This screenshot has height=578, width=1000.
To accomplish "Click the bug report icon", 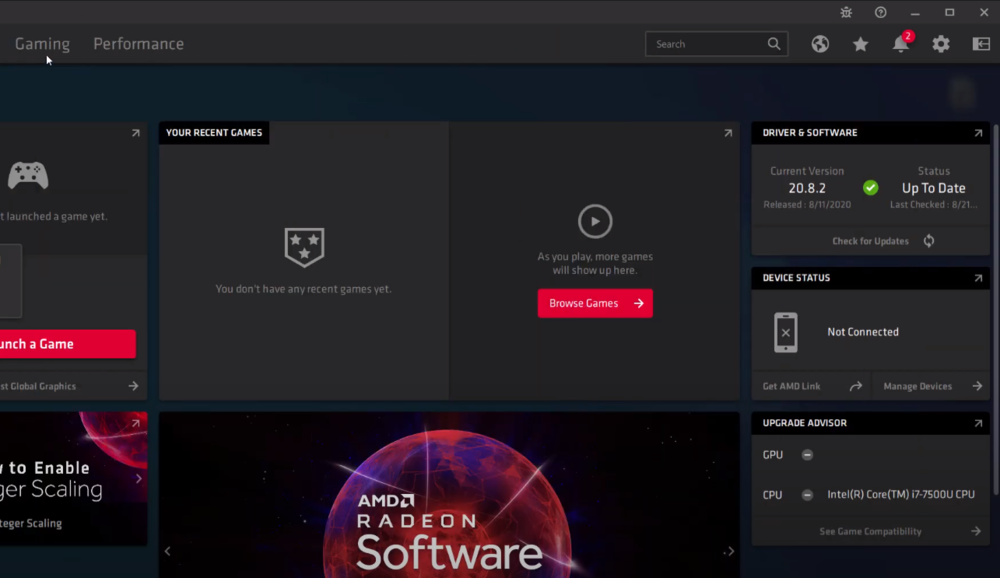I will pyautogui.click(x=847, y=12).
